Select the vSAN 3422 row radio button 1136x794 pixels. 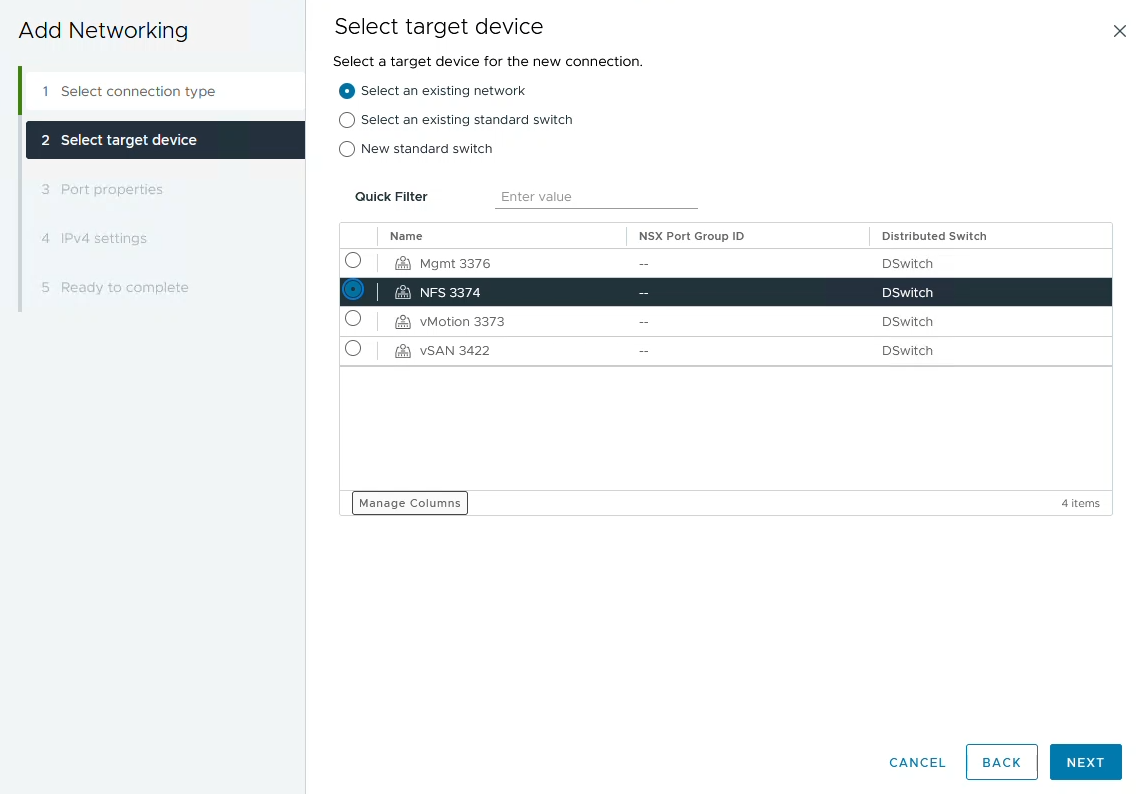pyautogui.click(x=353, y=349)
